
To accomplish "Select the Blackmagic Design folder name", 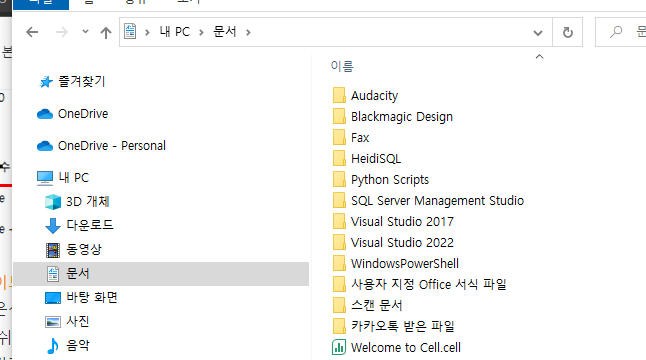I will tap(402, 117).
